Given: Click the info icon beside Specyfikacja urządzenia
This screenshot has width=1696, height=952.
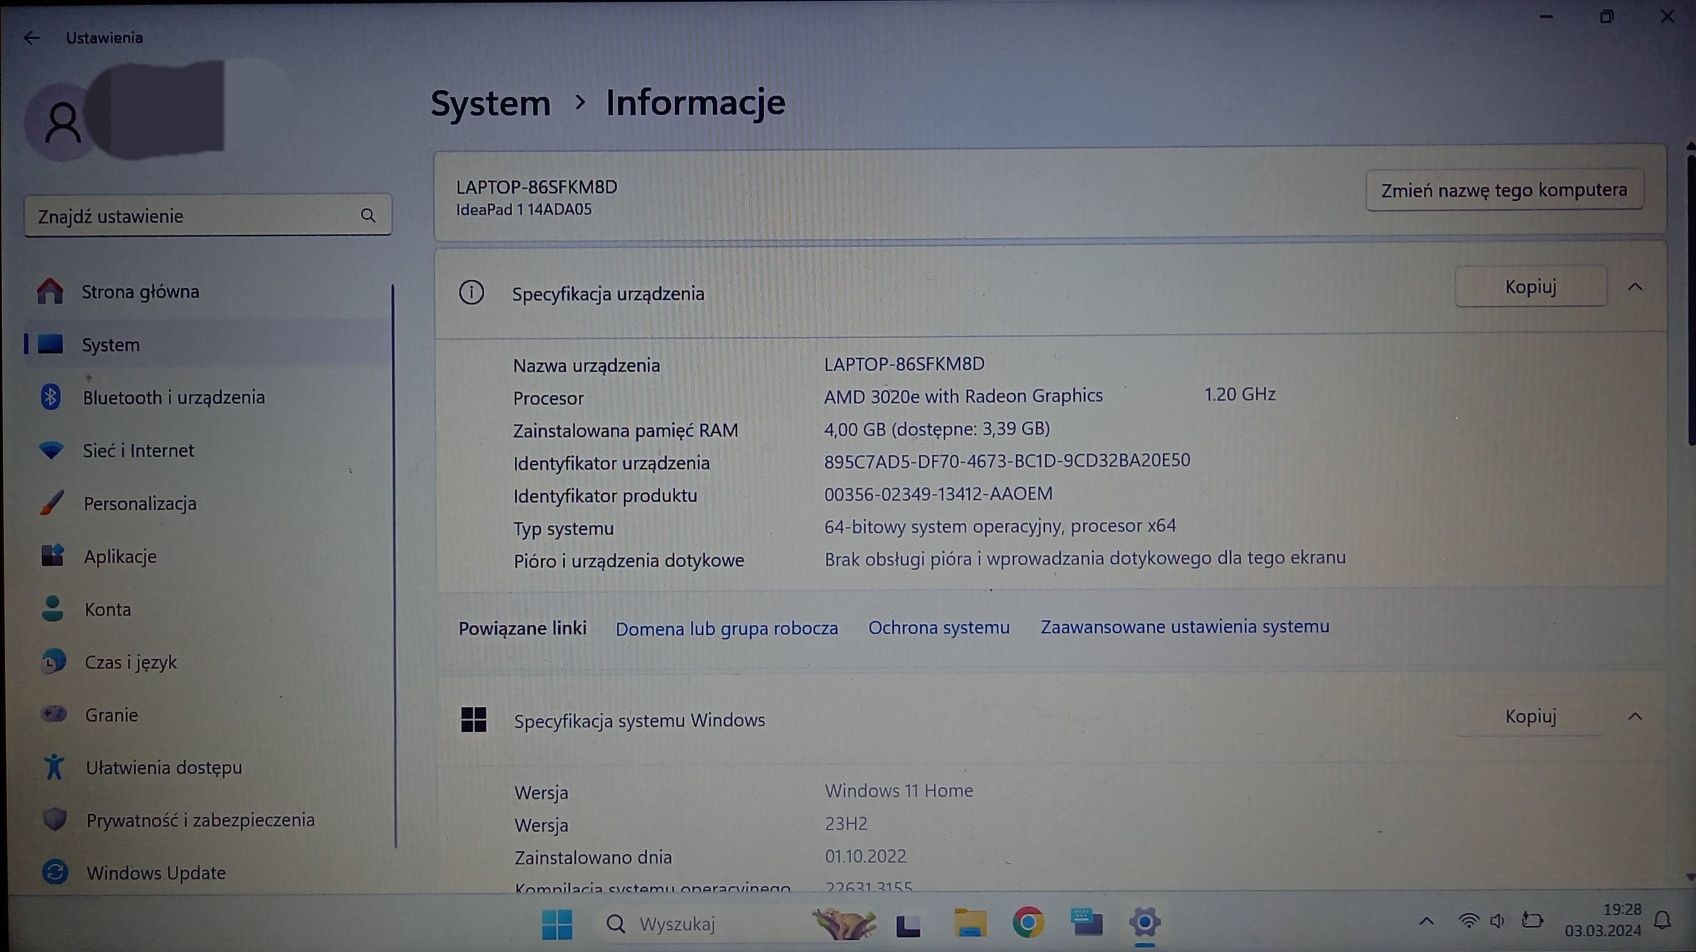Looking at the screenshot, I should [x=471, y=292].
